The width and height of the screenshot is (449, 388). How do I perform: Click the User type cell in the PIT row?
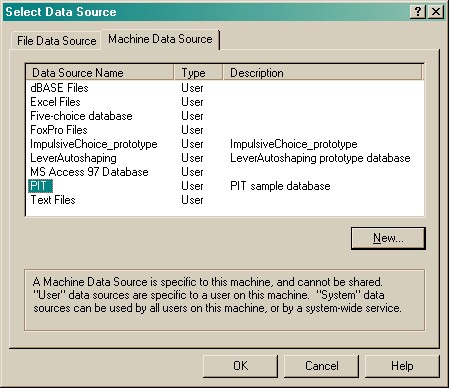(192, 186)
